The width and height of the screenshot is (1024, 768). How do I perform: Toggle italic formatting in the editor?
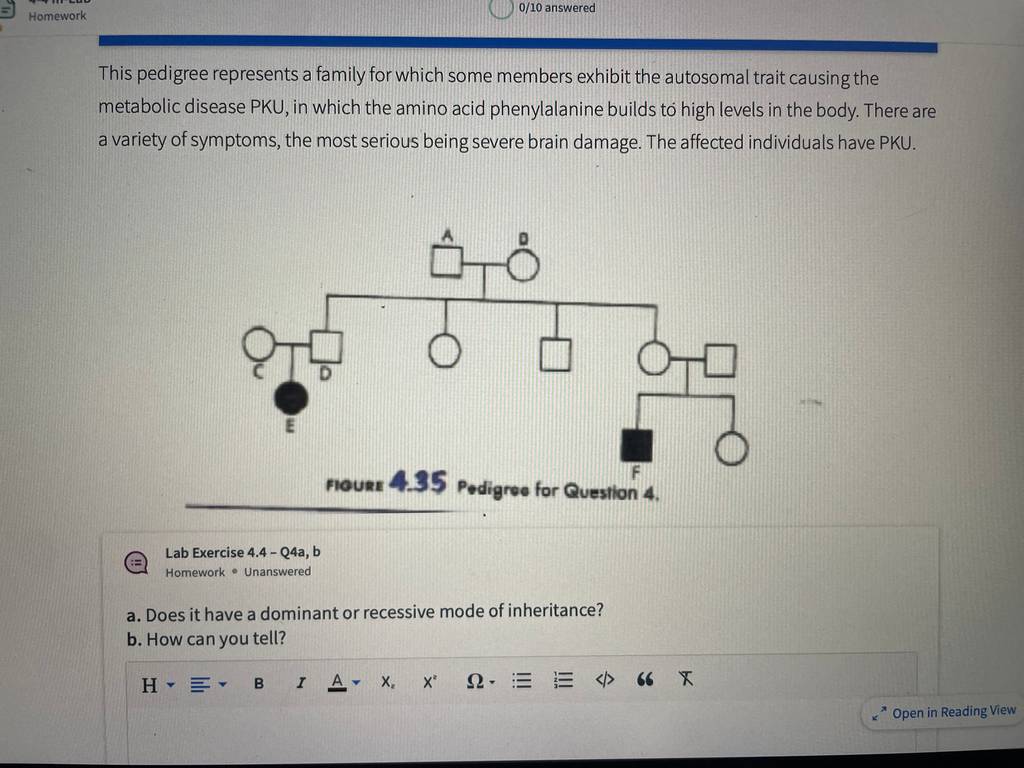pos(300,682)
